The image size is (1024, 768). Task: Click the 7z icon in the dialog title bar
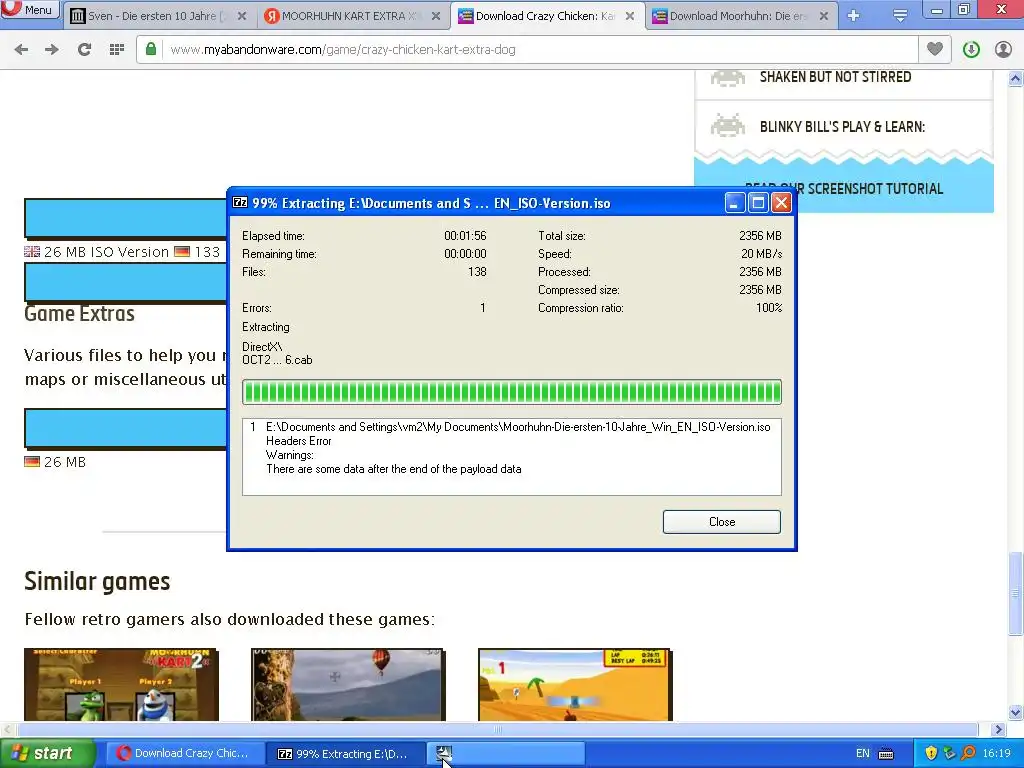pyautogui.click(x=240, y=202)
